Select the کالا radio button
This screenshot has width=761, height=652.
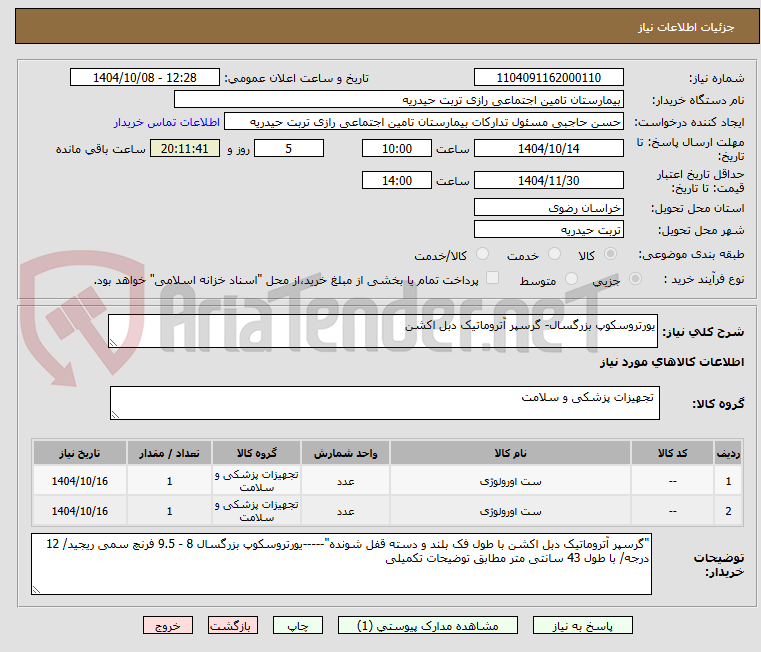(611, 254)
